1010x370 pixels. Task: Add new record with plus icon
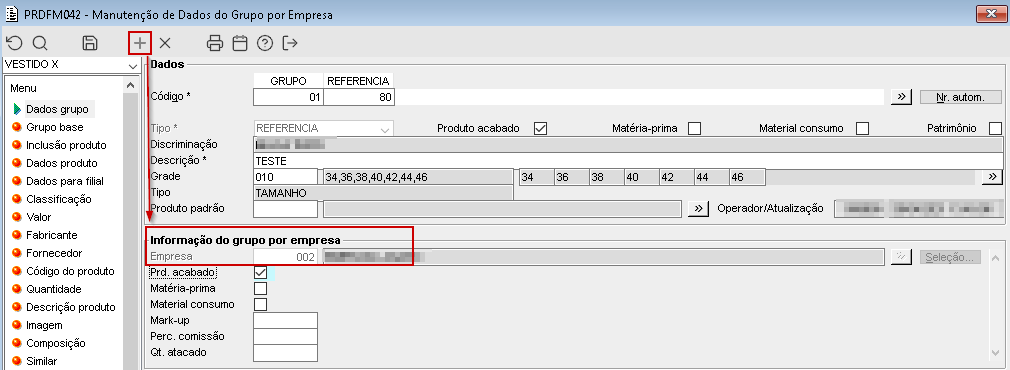pyautogui.click(x=140, y=43)
